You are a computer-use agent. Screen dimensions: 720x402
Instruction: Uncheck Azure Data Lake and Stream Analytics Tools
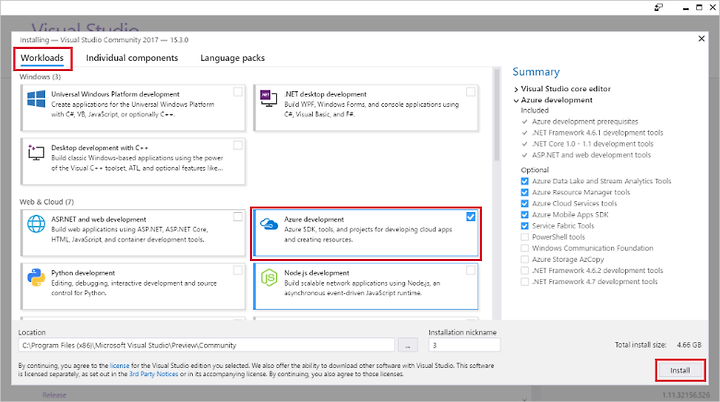click(x=524, y=181)
